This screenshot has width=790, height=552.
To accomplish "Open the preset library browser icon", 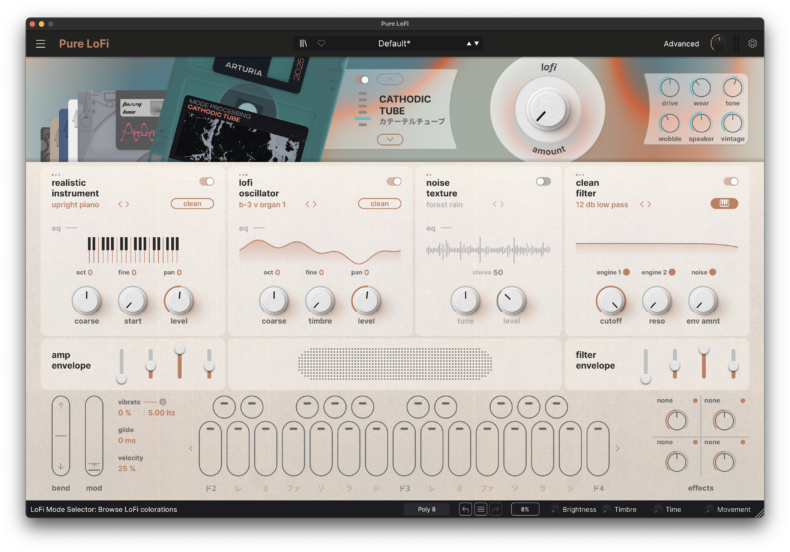I will tap(303, 44).
